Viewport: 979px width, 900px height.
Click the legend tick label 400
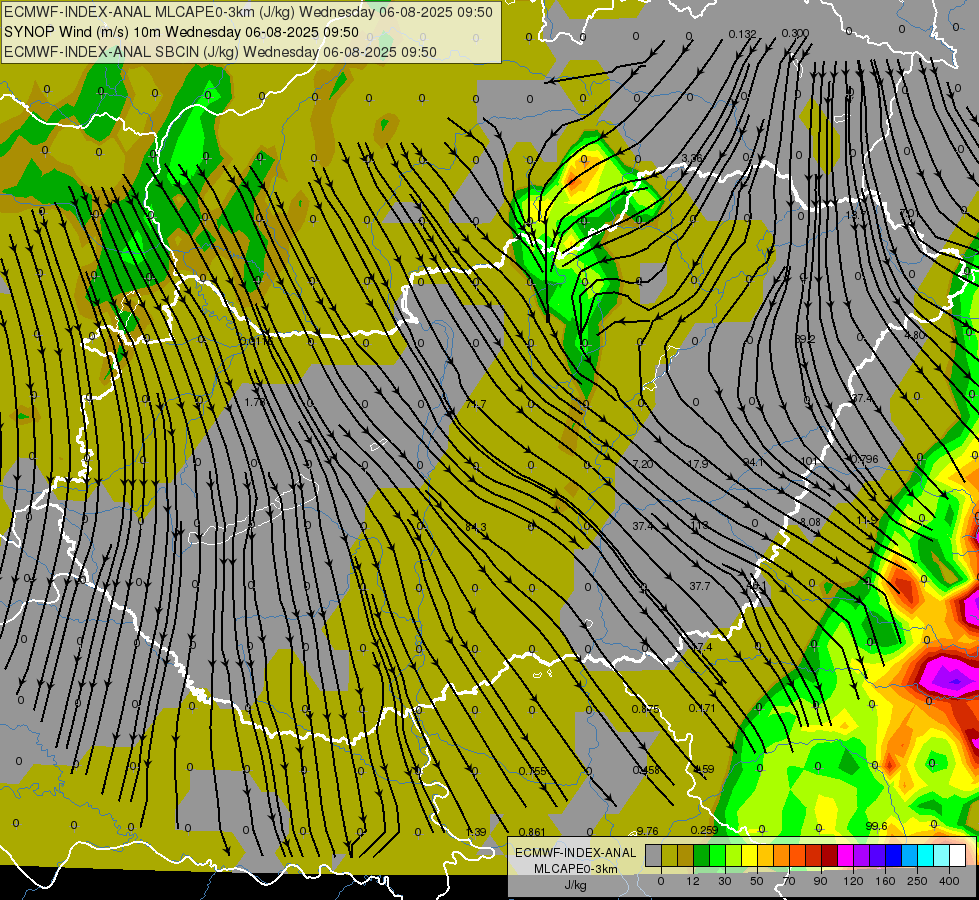(949, 881)
